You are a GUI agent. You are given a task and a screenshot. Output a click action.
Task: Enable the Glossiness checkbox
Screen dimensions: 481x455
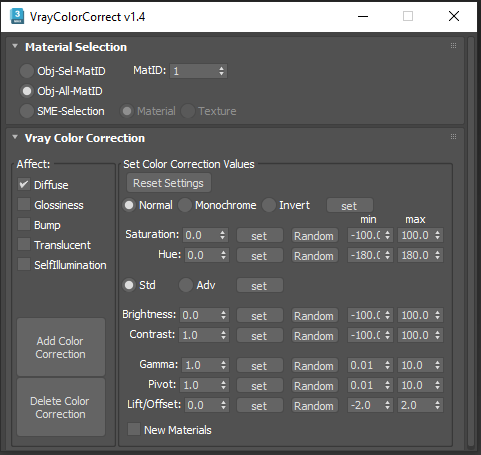[x=24, y=204]
